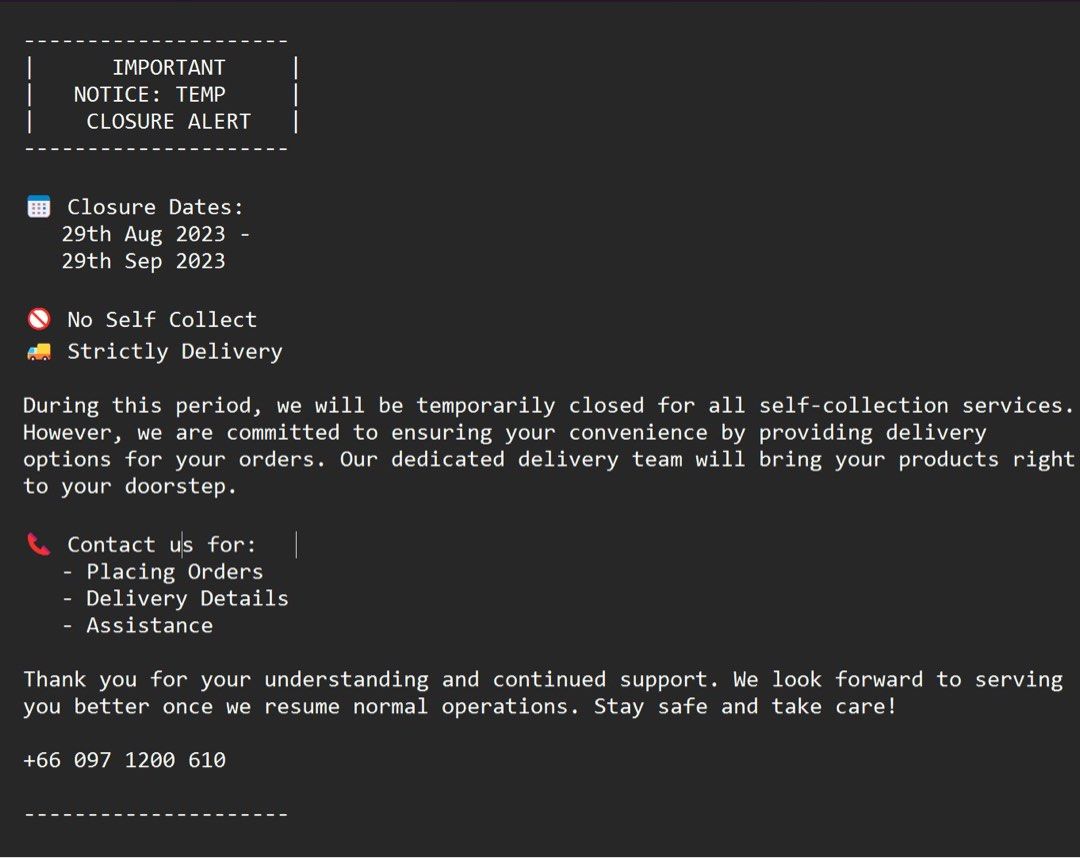Click the 'Contact us for:' heading text
The width and height of the screenshot is (1080, 858).
[161, 545]
